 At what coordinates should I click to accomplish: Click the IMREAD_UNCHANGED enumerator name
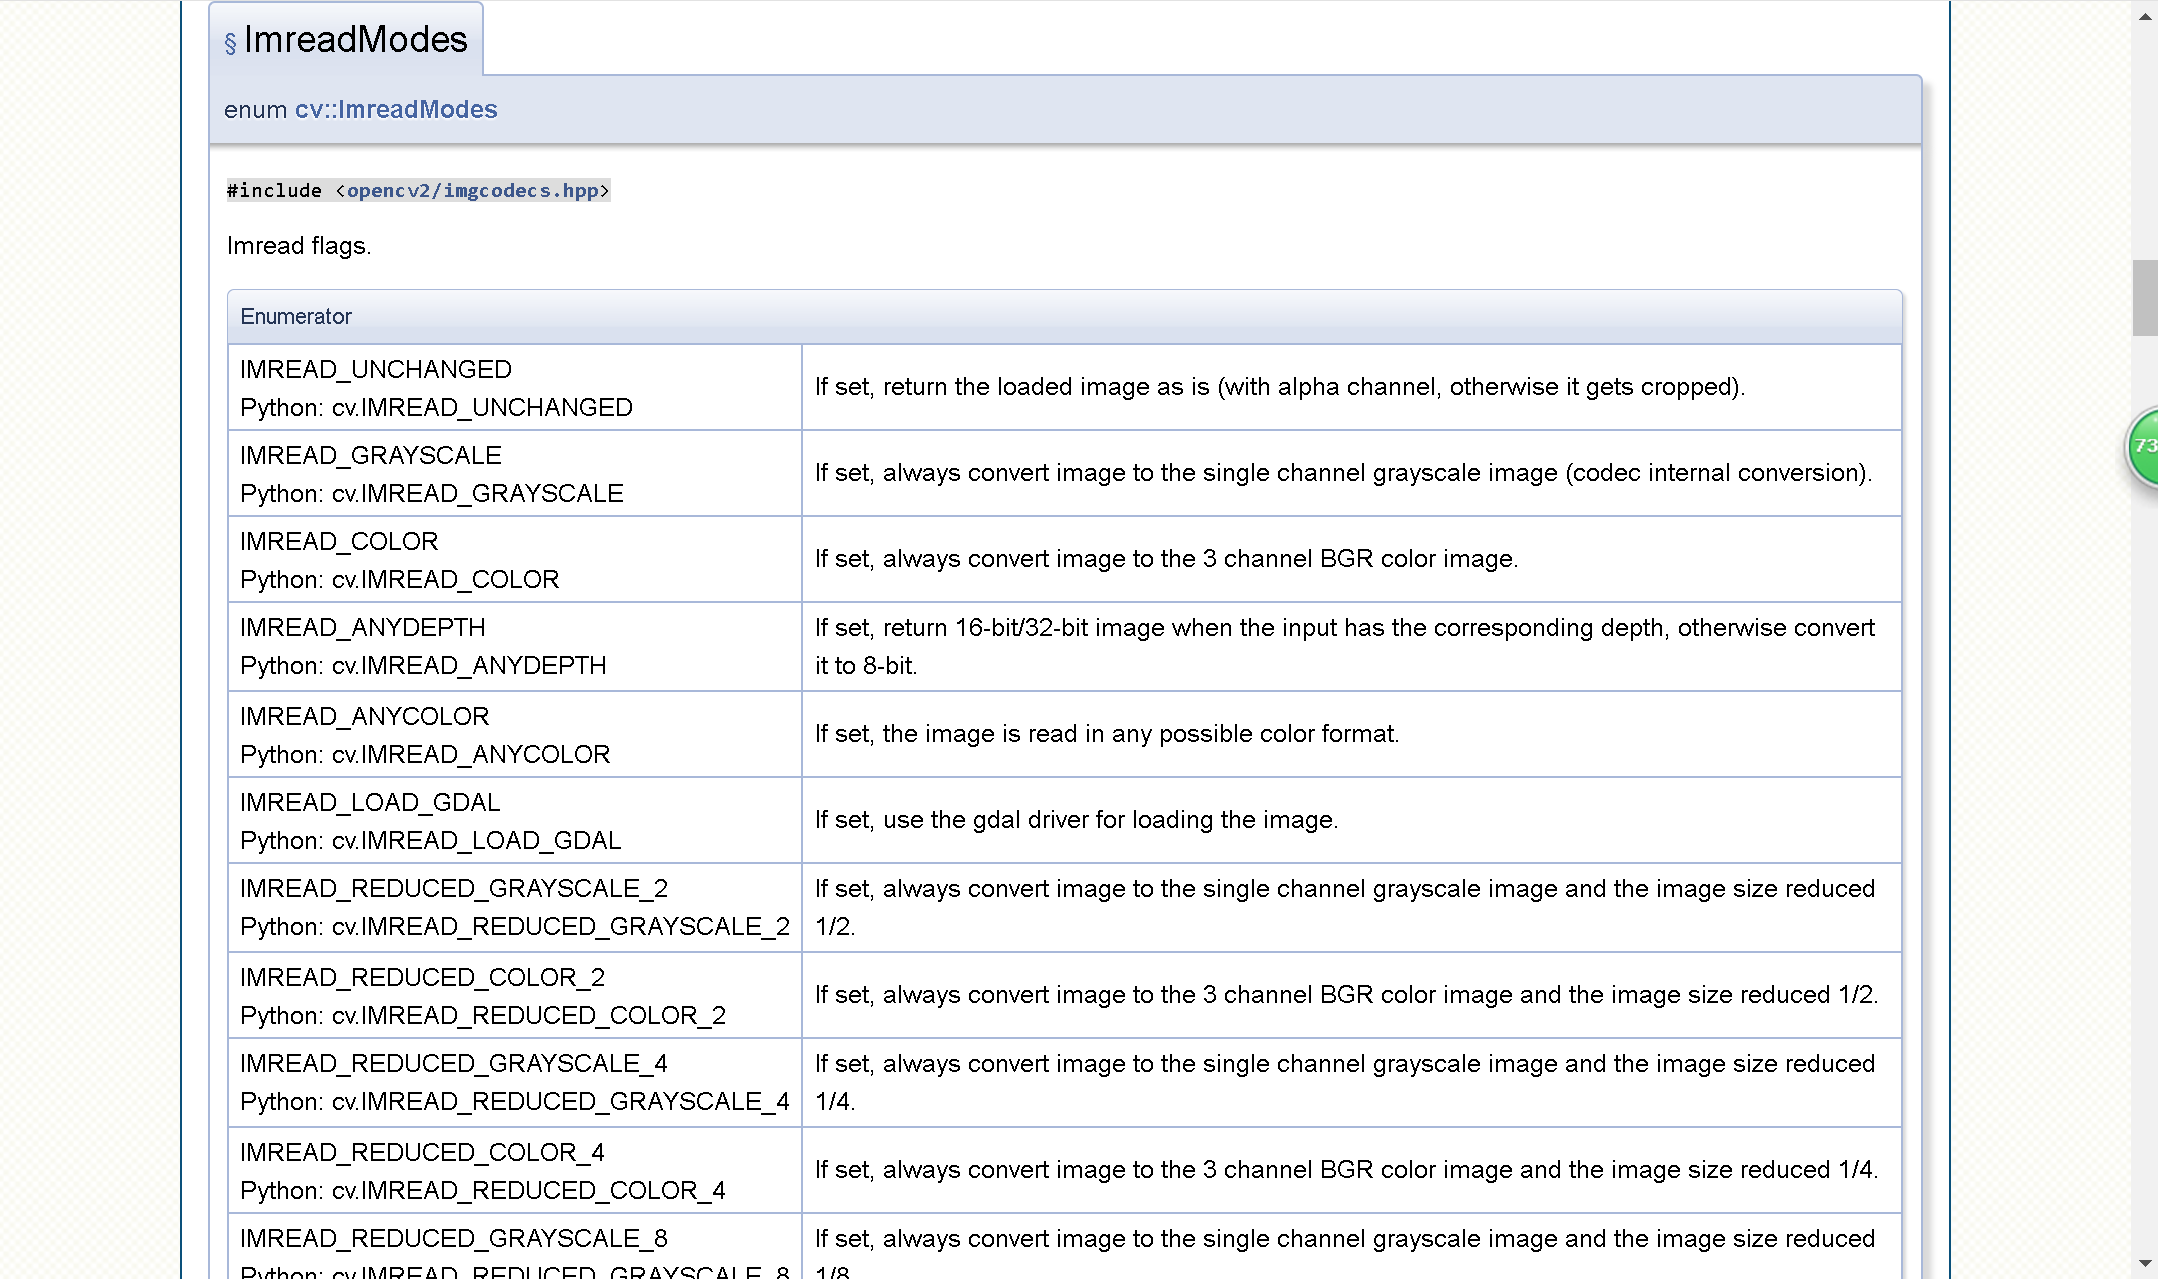tap(375, 369)
